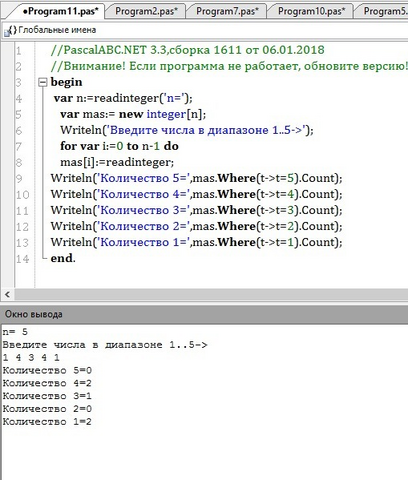This screenshot has height=480, width=408.
Task: Open the Program10.pas tab
Action: point(311,11)
